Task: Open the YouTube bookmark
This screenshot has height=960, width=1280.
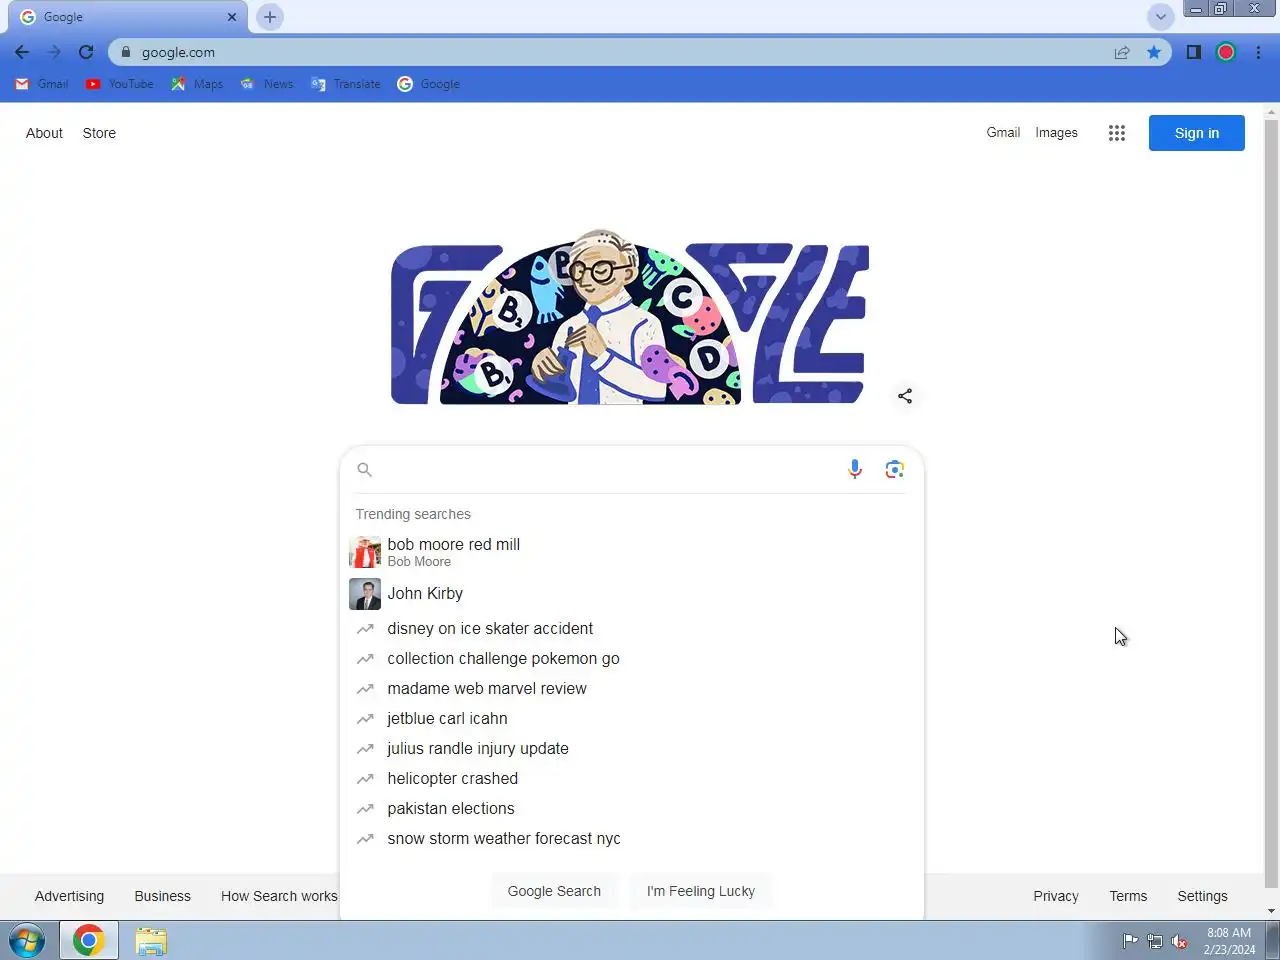Action: coord(119,84)
